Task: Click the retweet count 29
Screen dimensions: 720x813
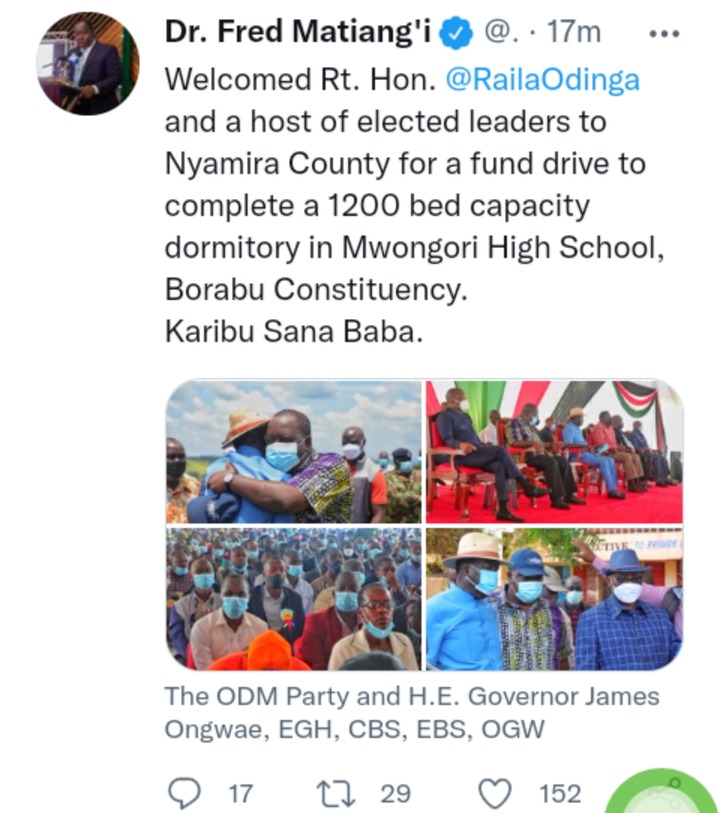Action: point(396,794)
